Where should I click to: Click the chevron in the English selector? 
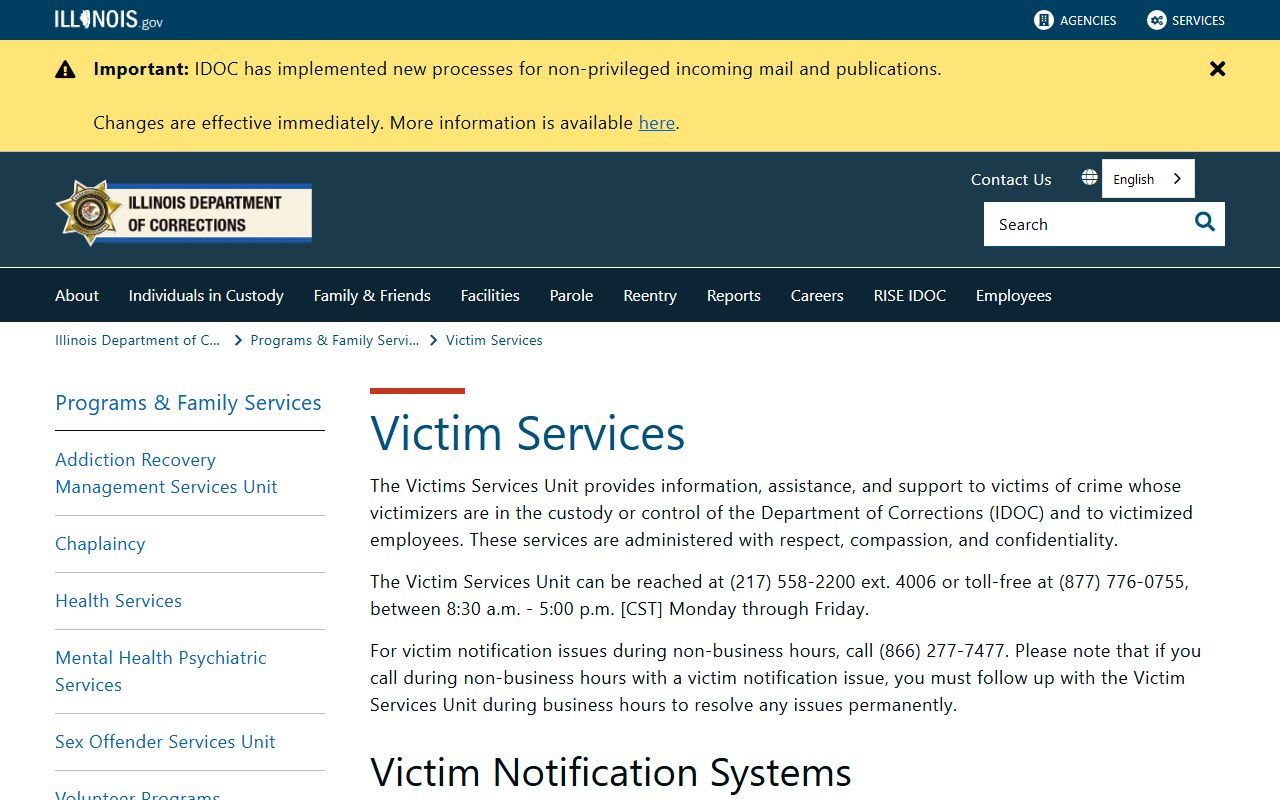pos(1177,179)
